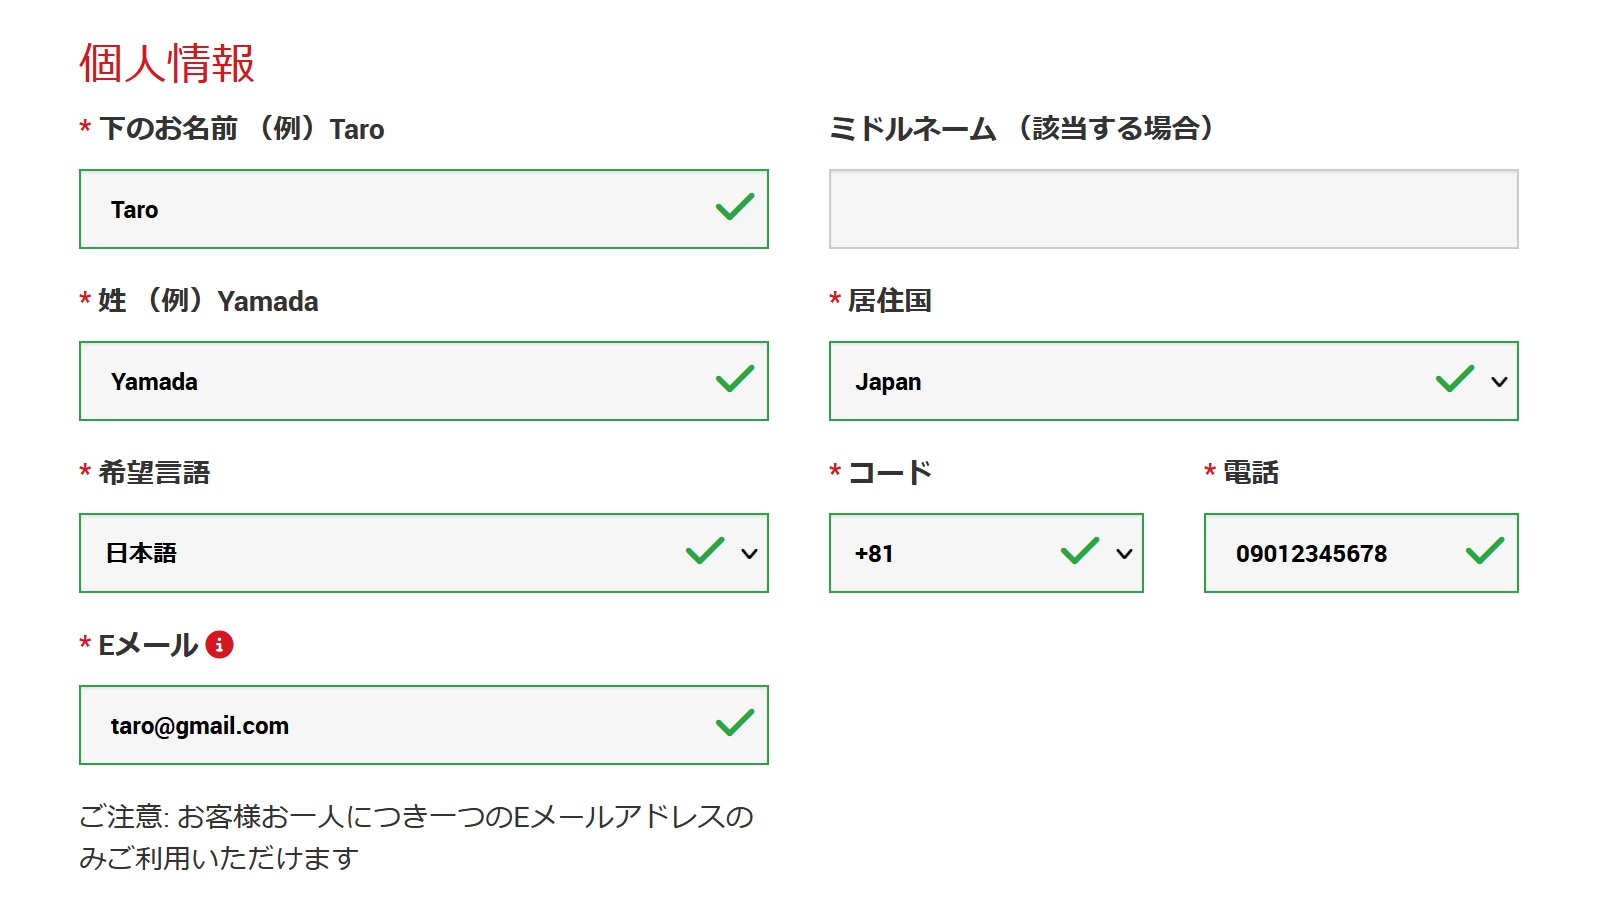The image size is (1602, 920).
Task: Click the green checkmark in the email field
Action: point(735,723)
